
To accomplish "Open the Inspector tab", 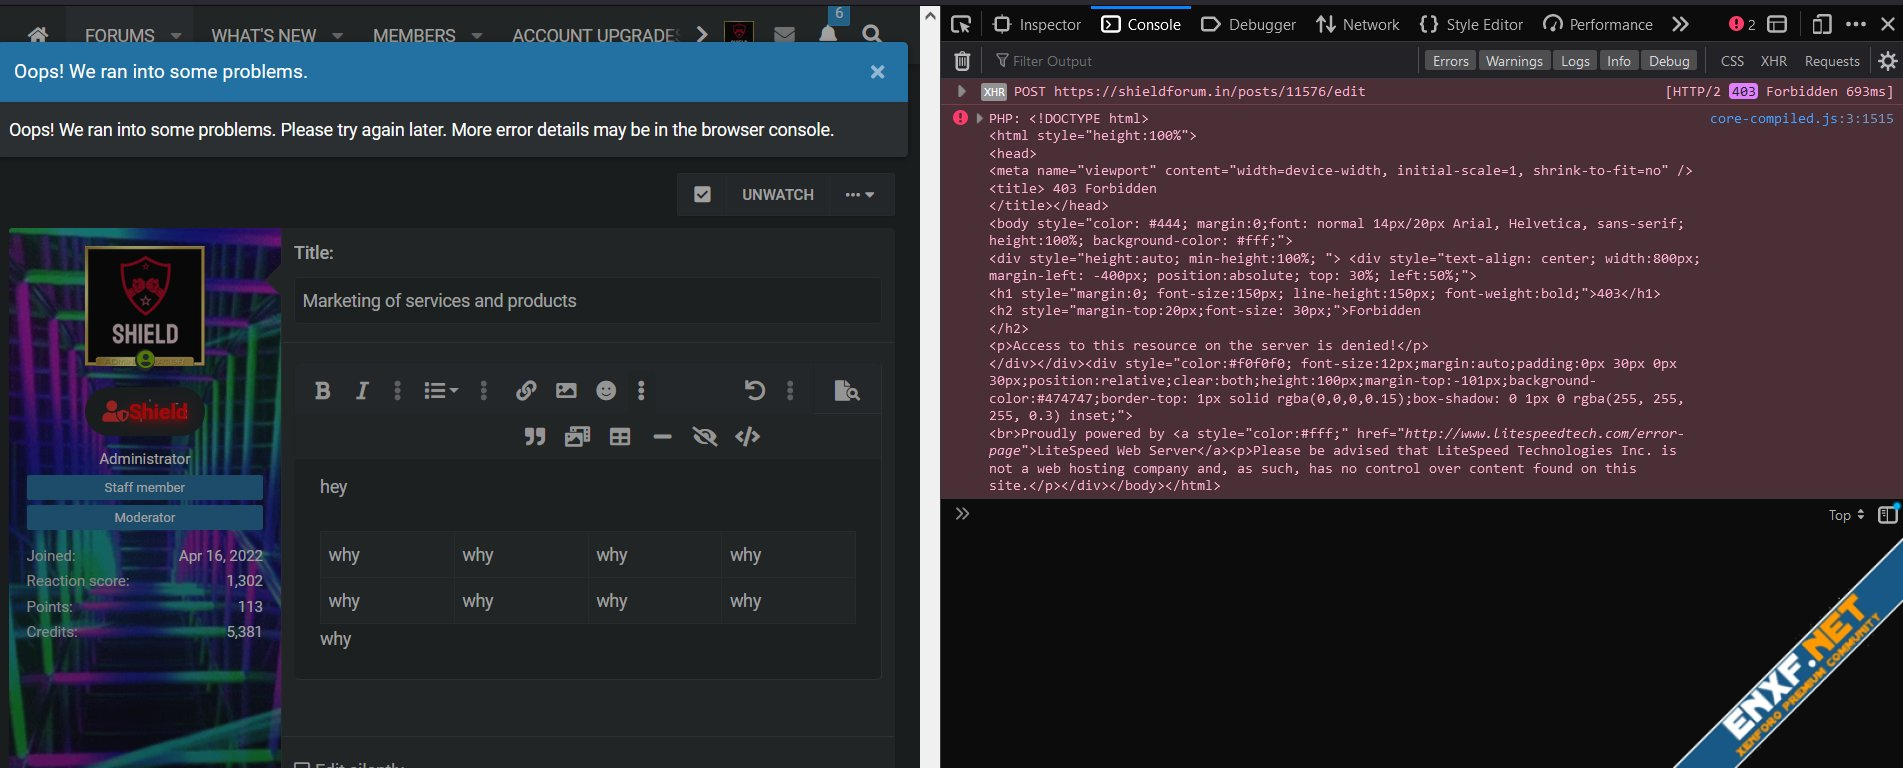I will (1037, 24).
